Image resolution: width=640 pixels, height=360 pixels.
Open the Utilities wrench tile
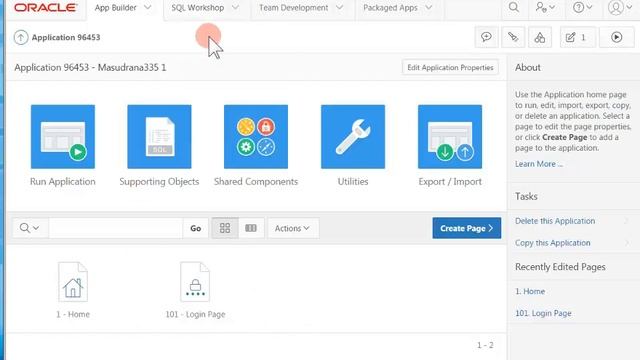[x=353, y=137]
